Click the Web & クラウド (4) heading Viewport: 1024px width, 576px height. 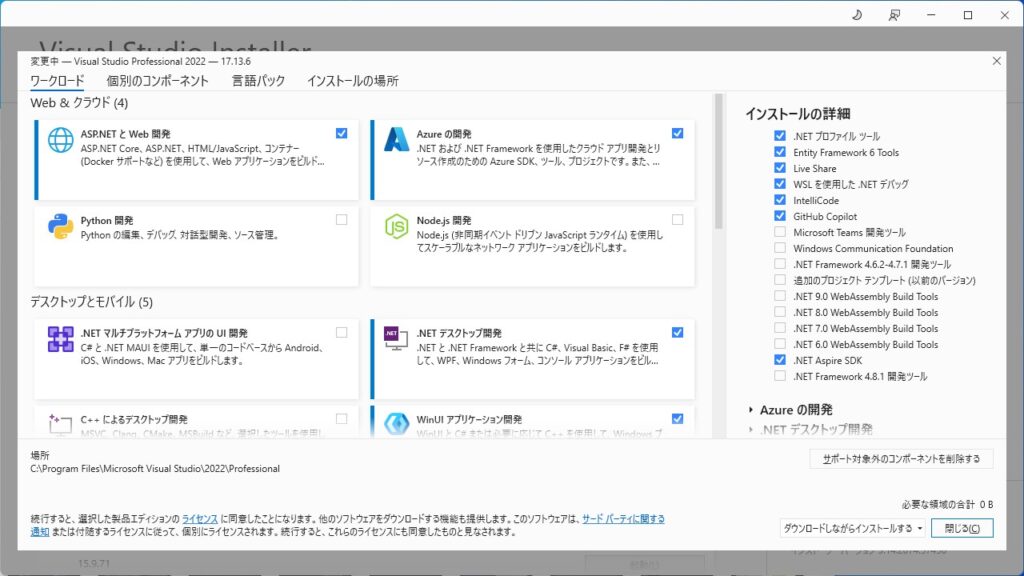(x=79, y=103)
